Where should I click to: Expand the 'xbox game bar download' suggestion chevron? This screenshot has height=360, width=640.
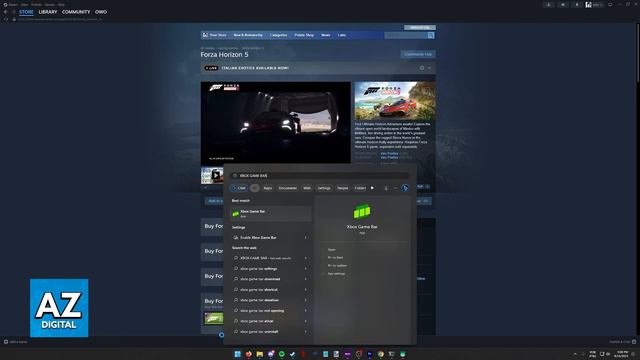point(305,279)
